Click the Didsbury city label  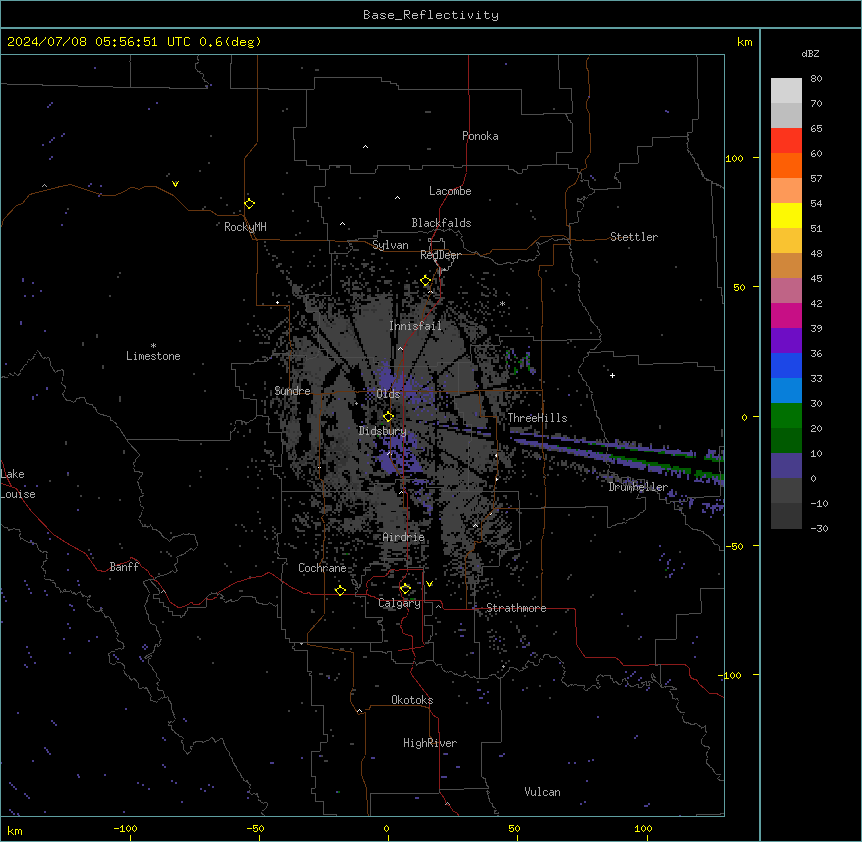coord(383,431)
